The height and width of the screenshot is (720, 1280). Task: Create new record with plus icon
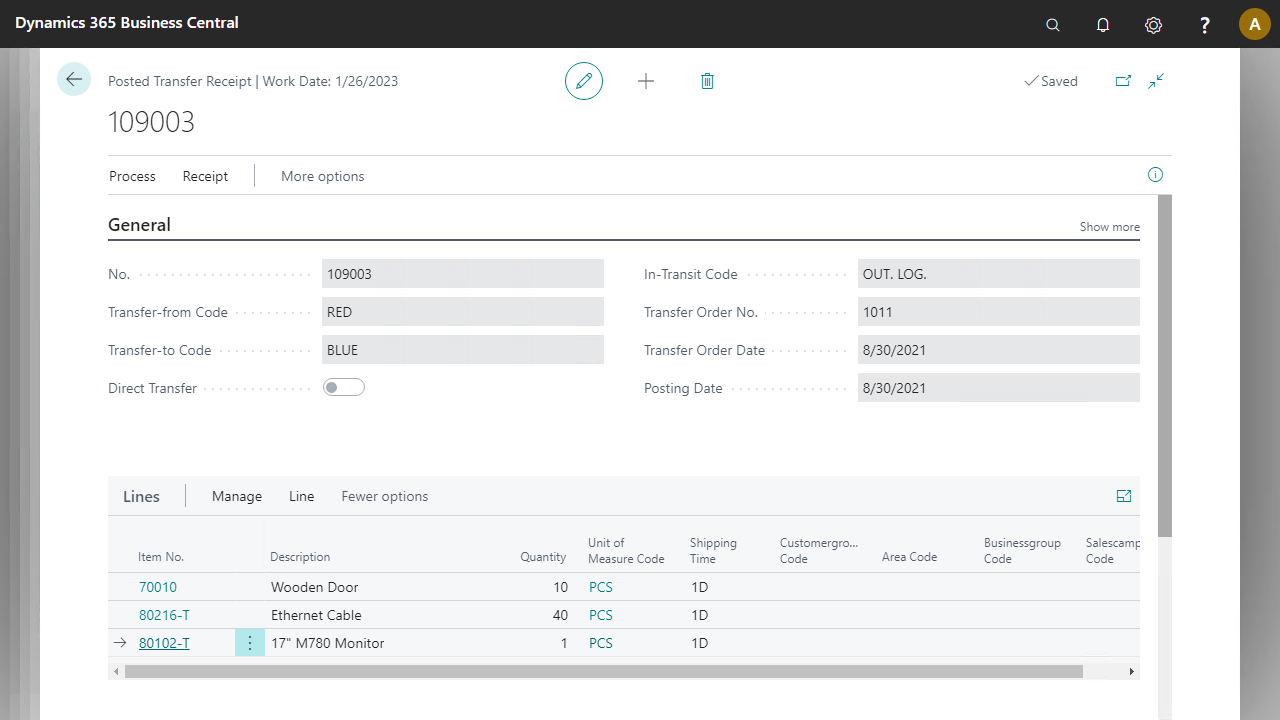[646, 81]
